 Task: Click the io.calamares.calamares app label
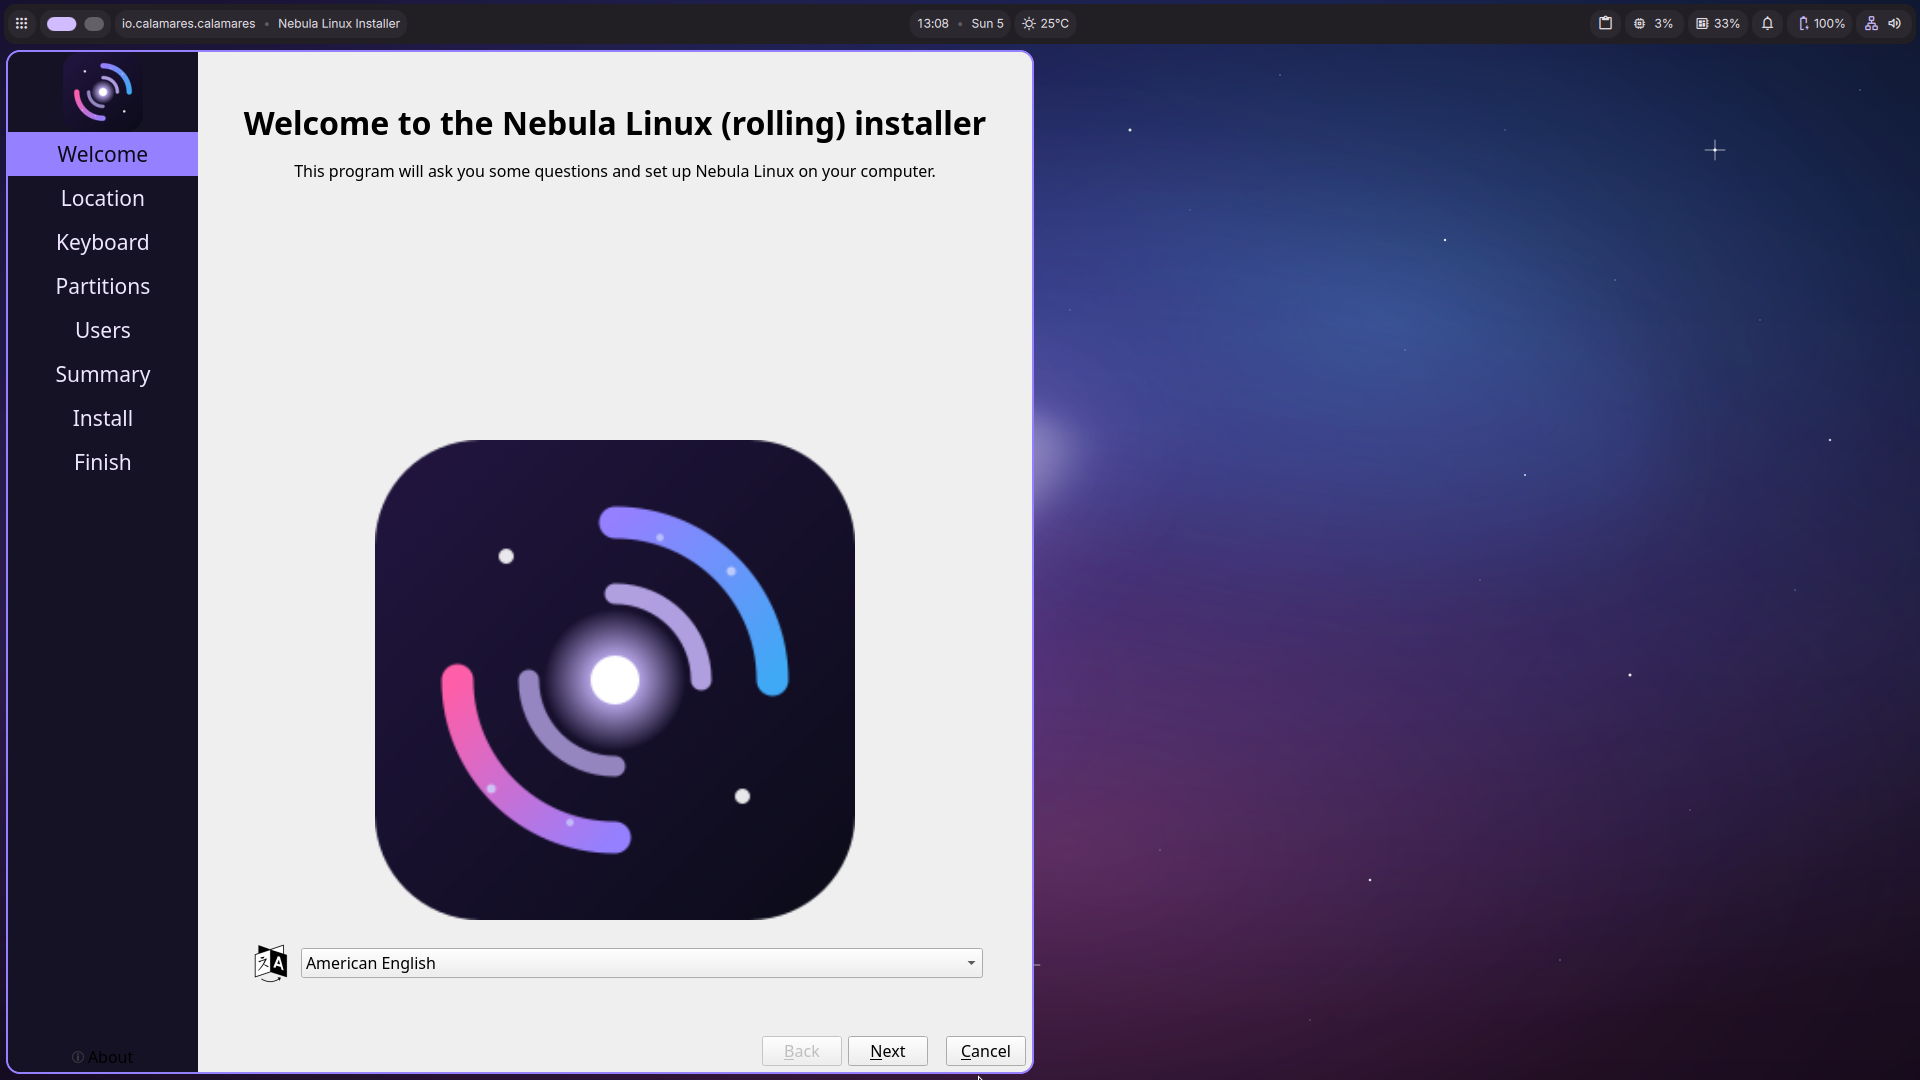coord(188,23)
